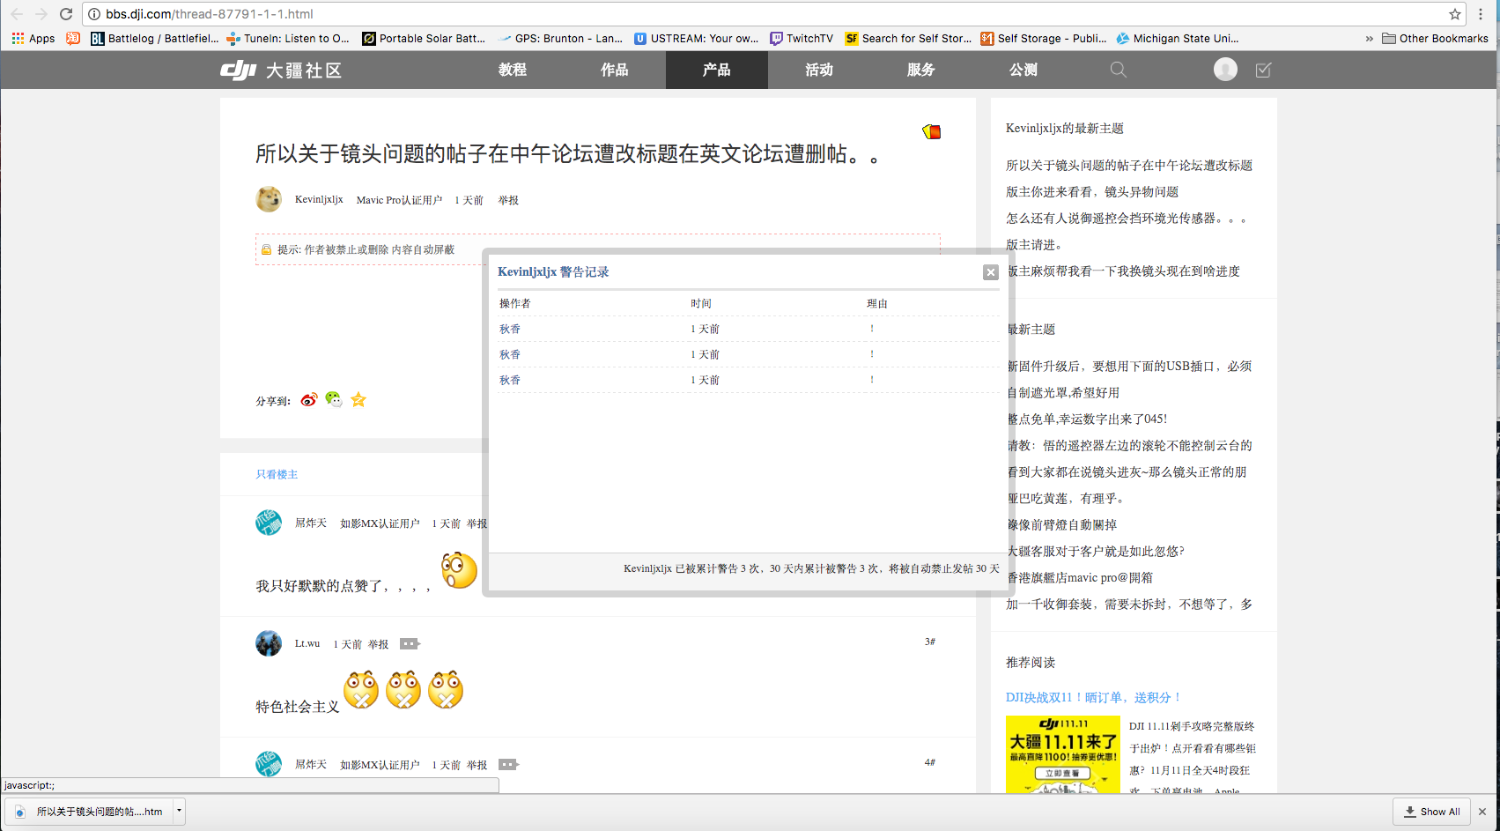This screenshot has width=1500, height=831.
Task: Open DJI决战双11 recommended reading link
Action: pos(1094,697)
